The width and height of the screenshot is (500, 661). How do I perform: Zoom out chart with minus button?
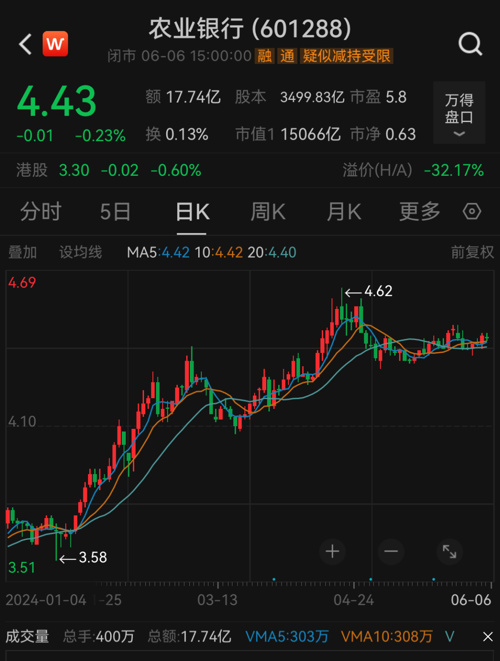(x=391, y=551)
